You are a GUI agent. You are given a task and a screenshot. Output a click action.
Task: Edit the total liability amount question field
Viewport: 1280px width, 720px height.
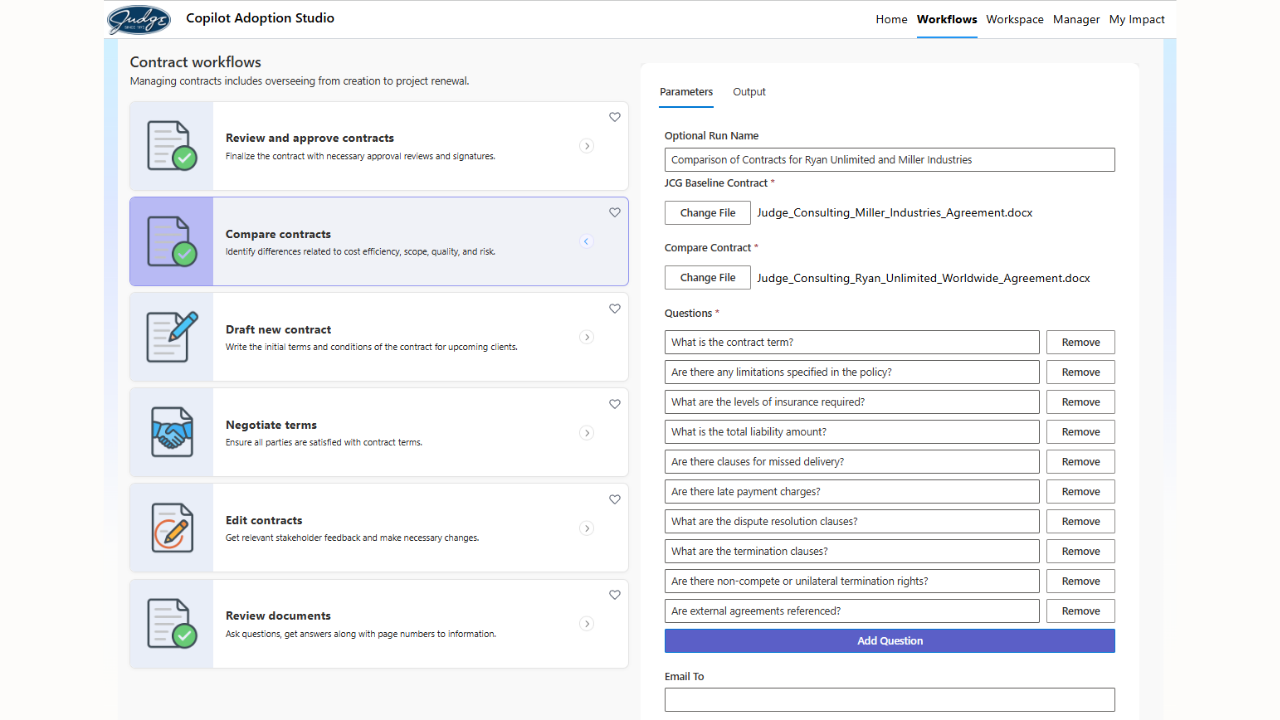pyautogui.click(x=852, y=432)
